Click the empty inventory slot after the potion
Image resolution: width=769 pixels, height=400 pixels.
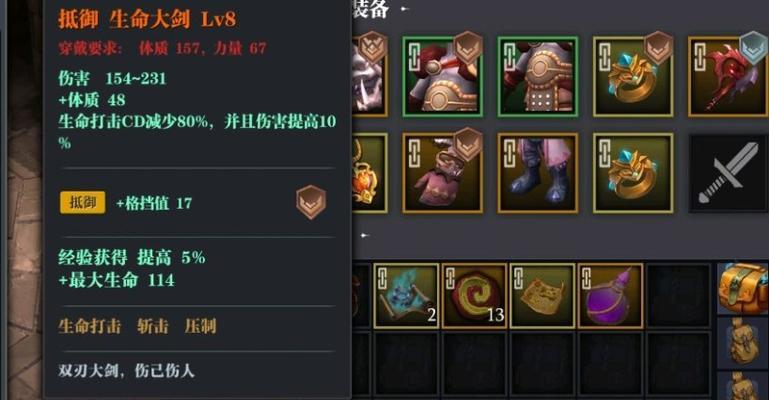(679, 296)
